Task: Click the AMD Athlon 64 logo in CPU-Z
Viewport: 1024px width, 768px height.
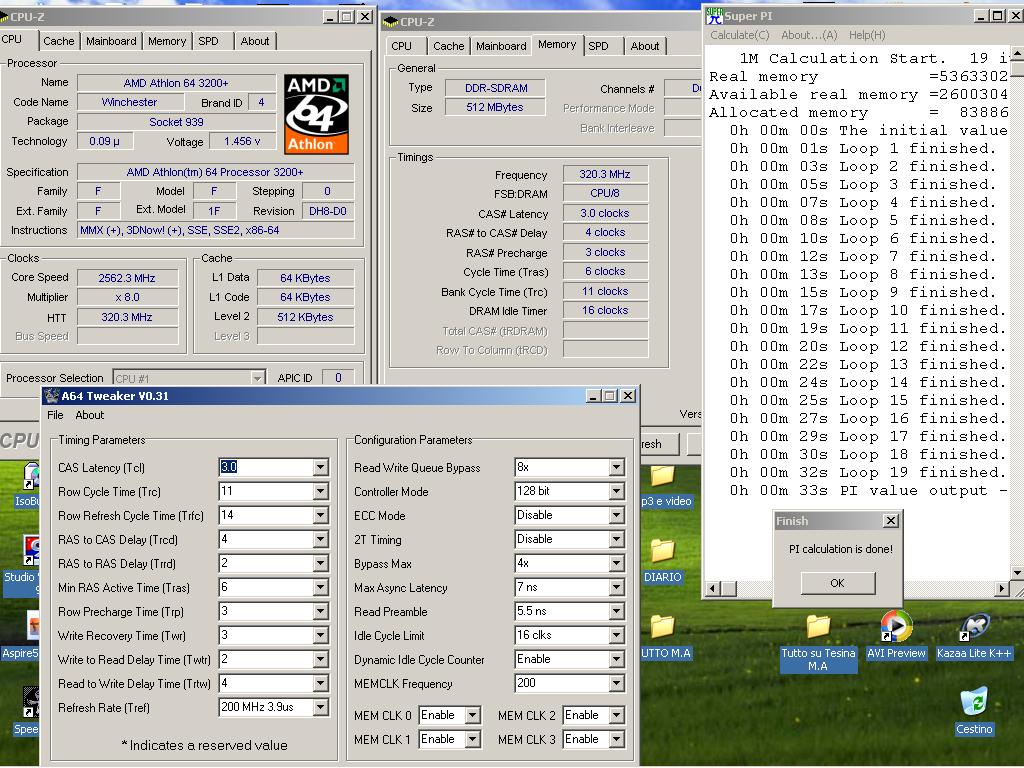Action: pos(316,114)
